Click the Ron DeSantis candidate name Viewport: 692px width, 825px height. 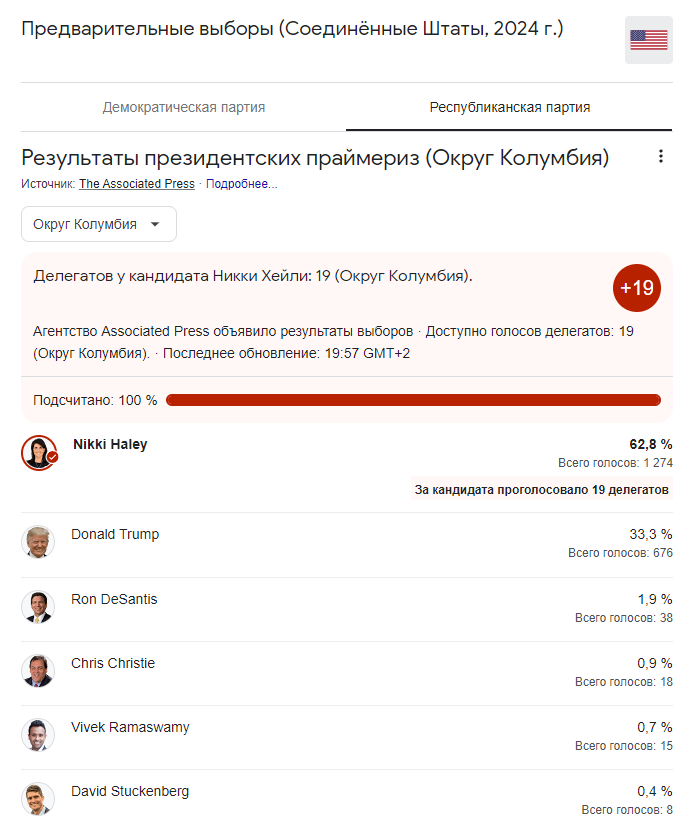[x=114, y=599]
